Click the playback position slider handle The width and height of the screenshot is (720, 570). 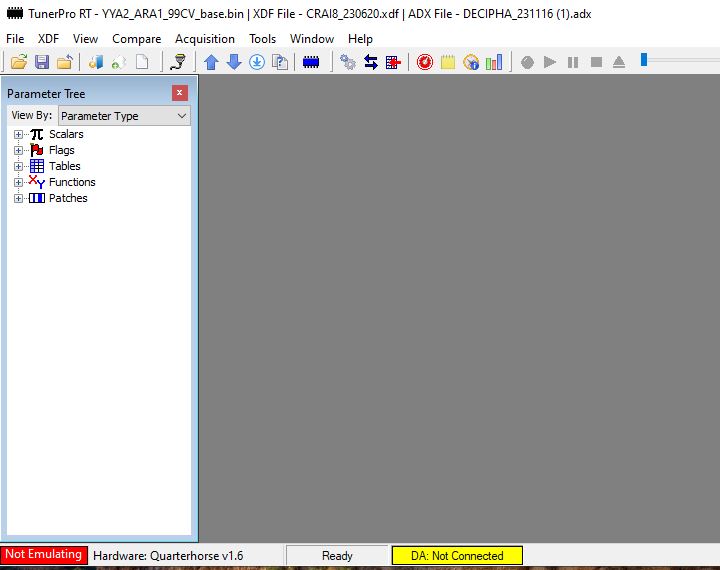tap(645, 60)
